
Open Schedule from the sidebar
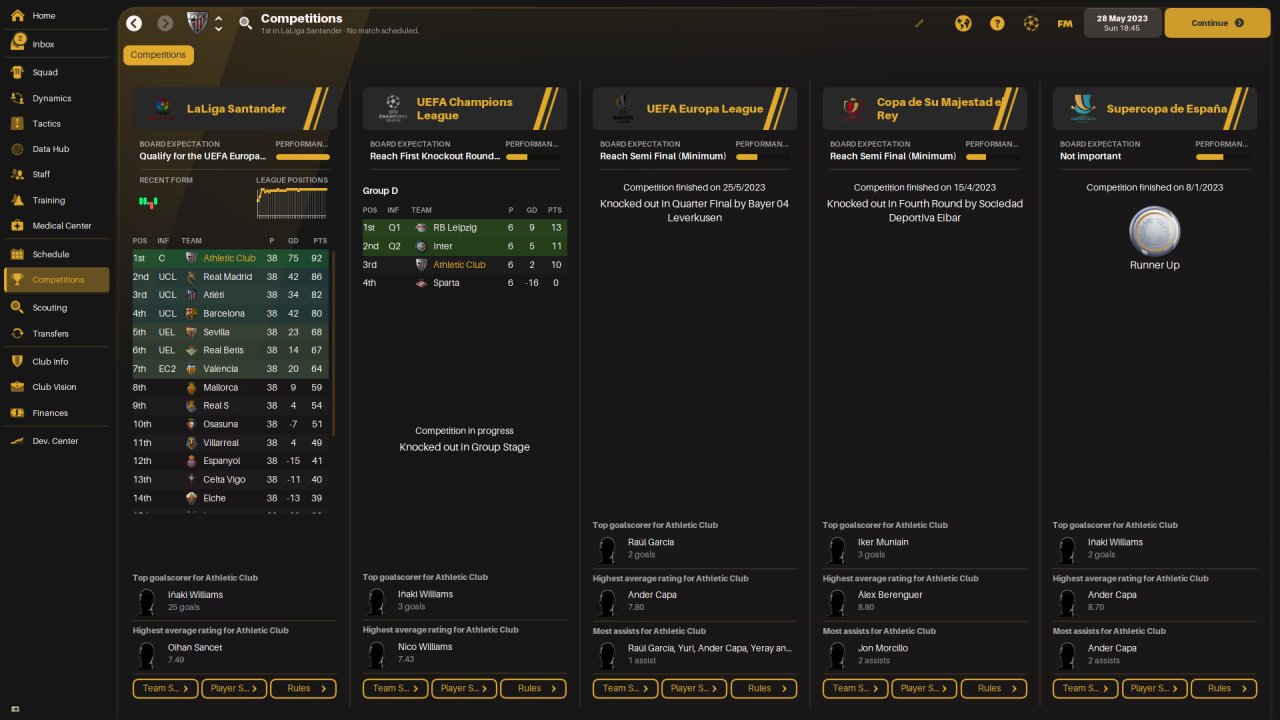(56, 254)
